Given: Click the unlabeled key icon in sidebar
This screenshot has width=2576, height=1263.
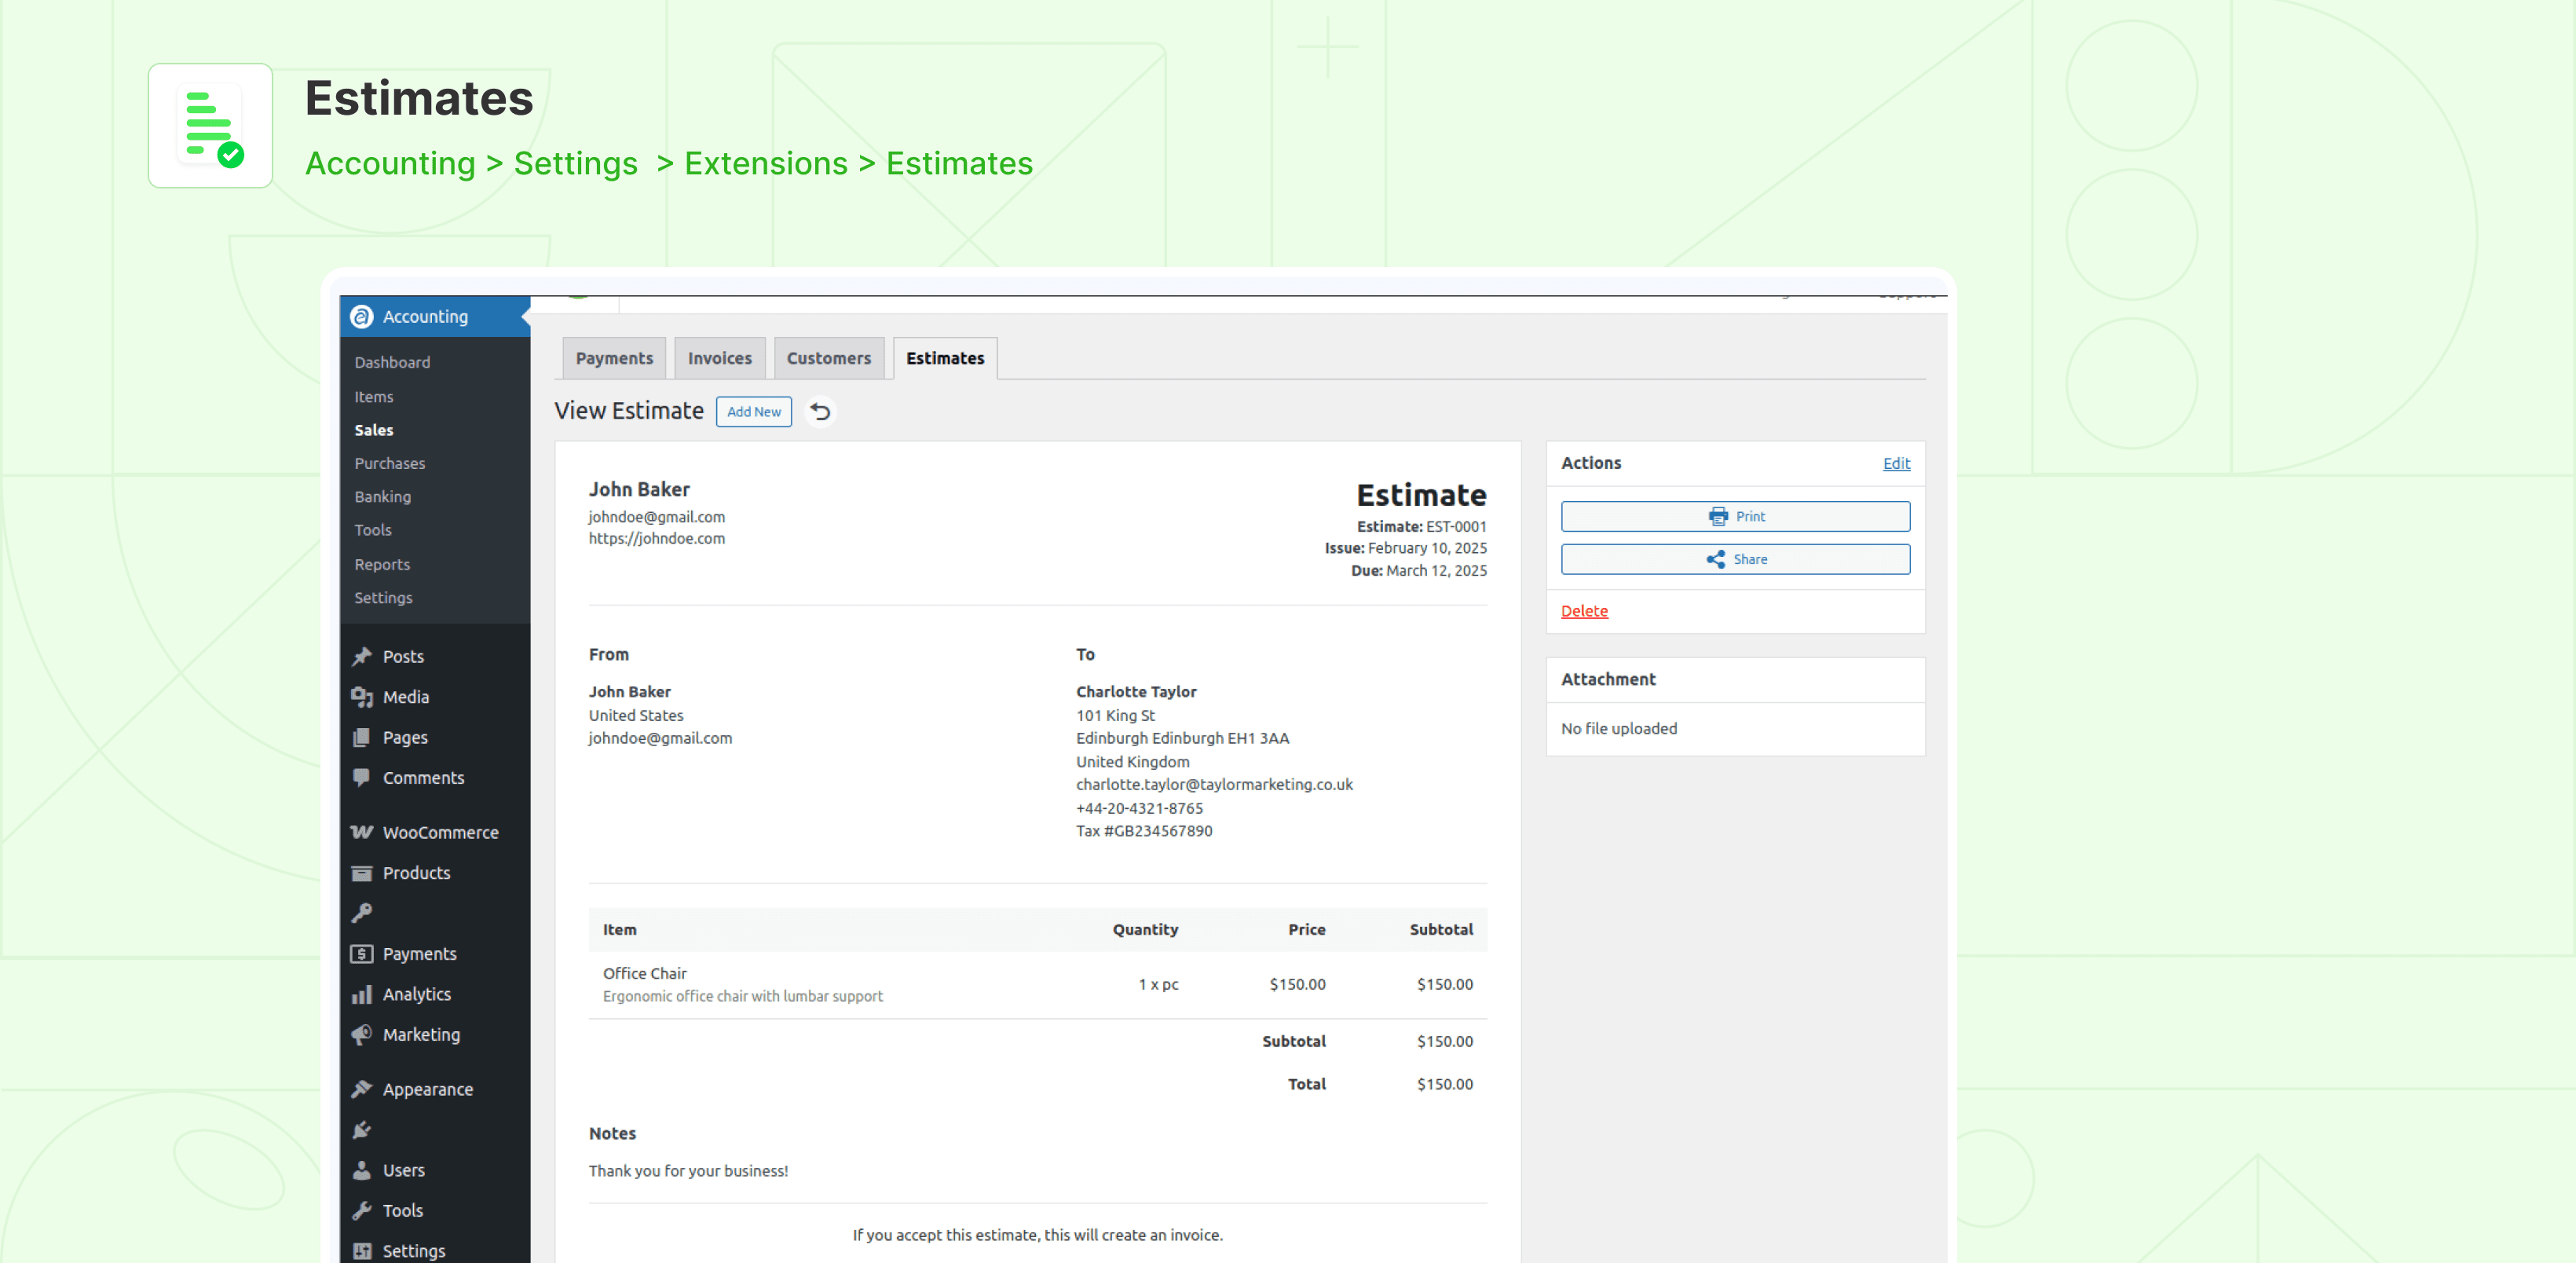Looking at the screenshot, I should tap(361, 913).
